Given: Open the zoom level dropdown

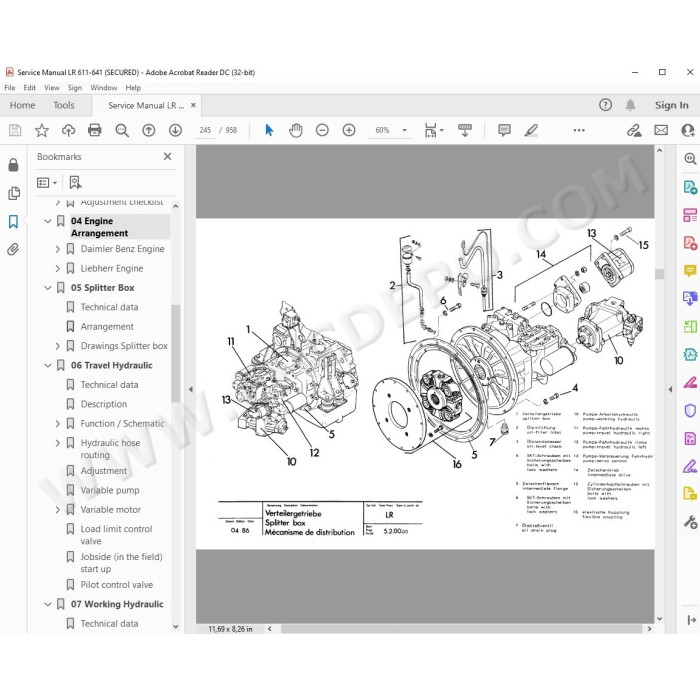Looking at the screenshot, I should 404,130.
